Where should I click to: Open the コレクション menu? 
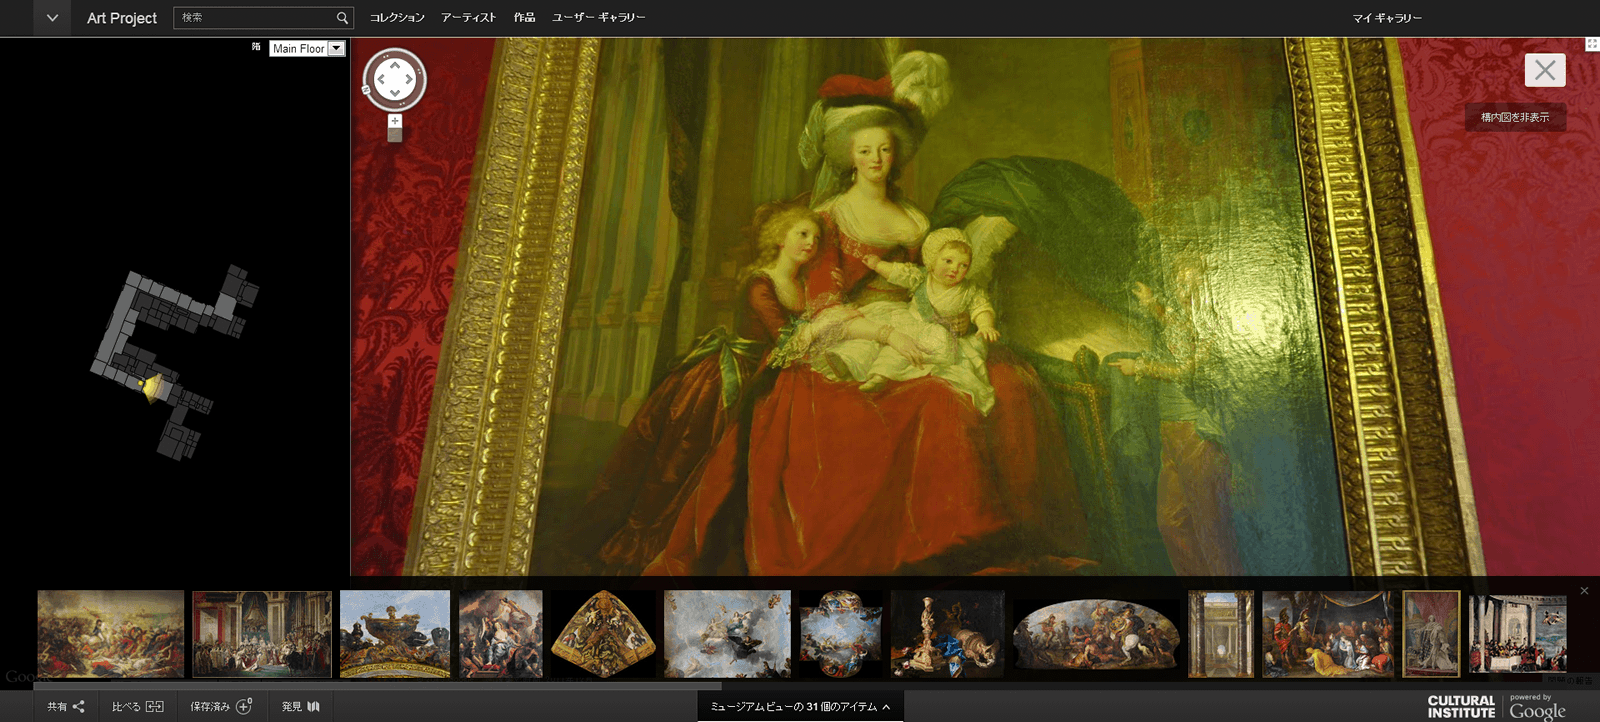coord(397,18)
